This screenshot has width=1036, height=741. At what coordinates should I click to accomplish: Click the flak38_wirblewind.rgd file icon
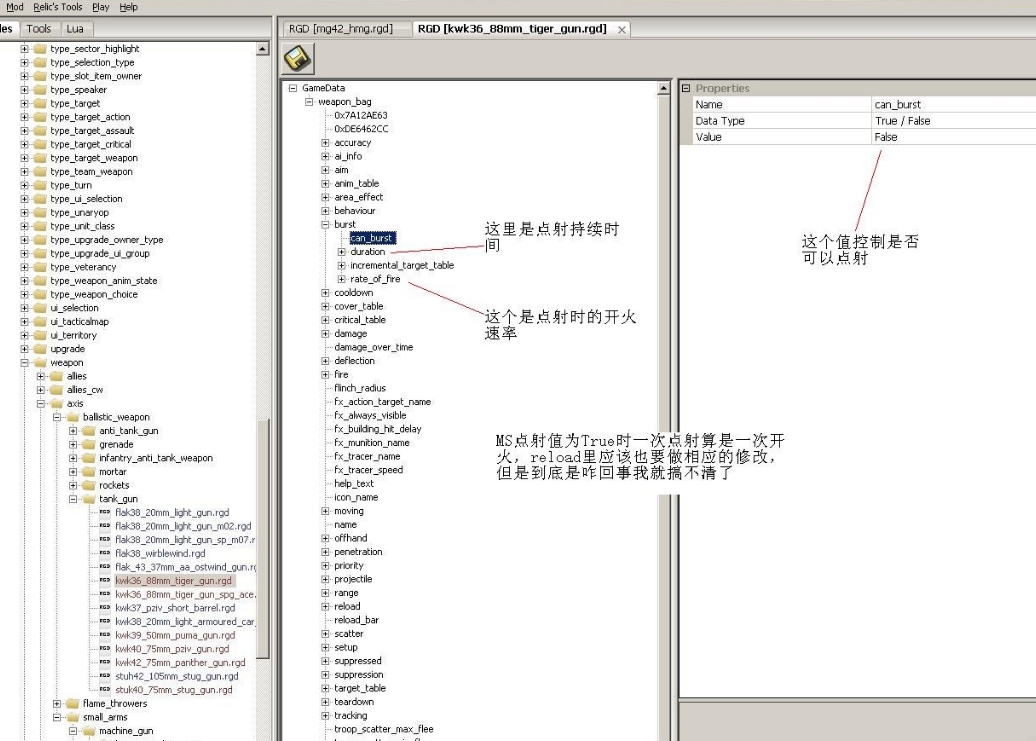tap(105, 553)
